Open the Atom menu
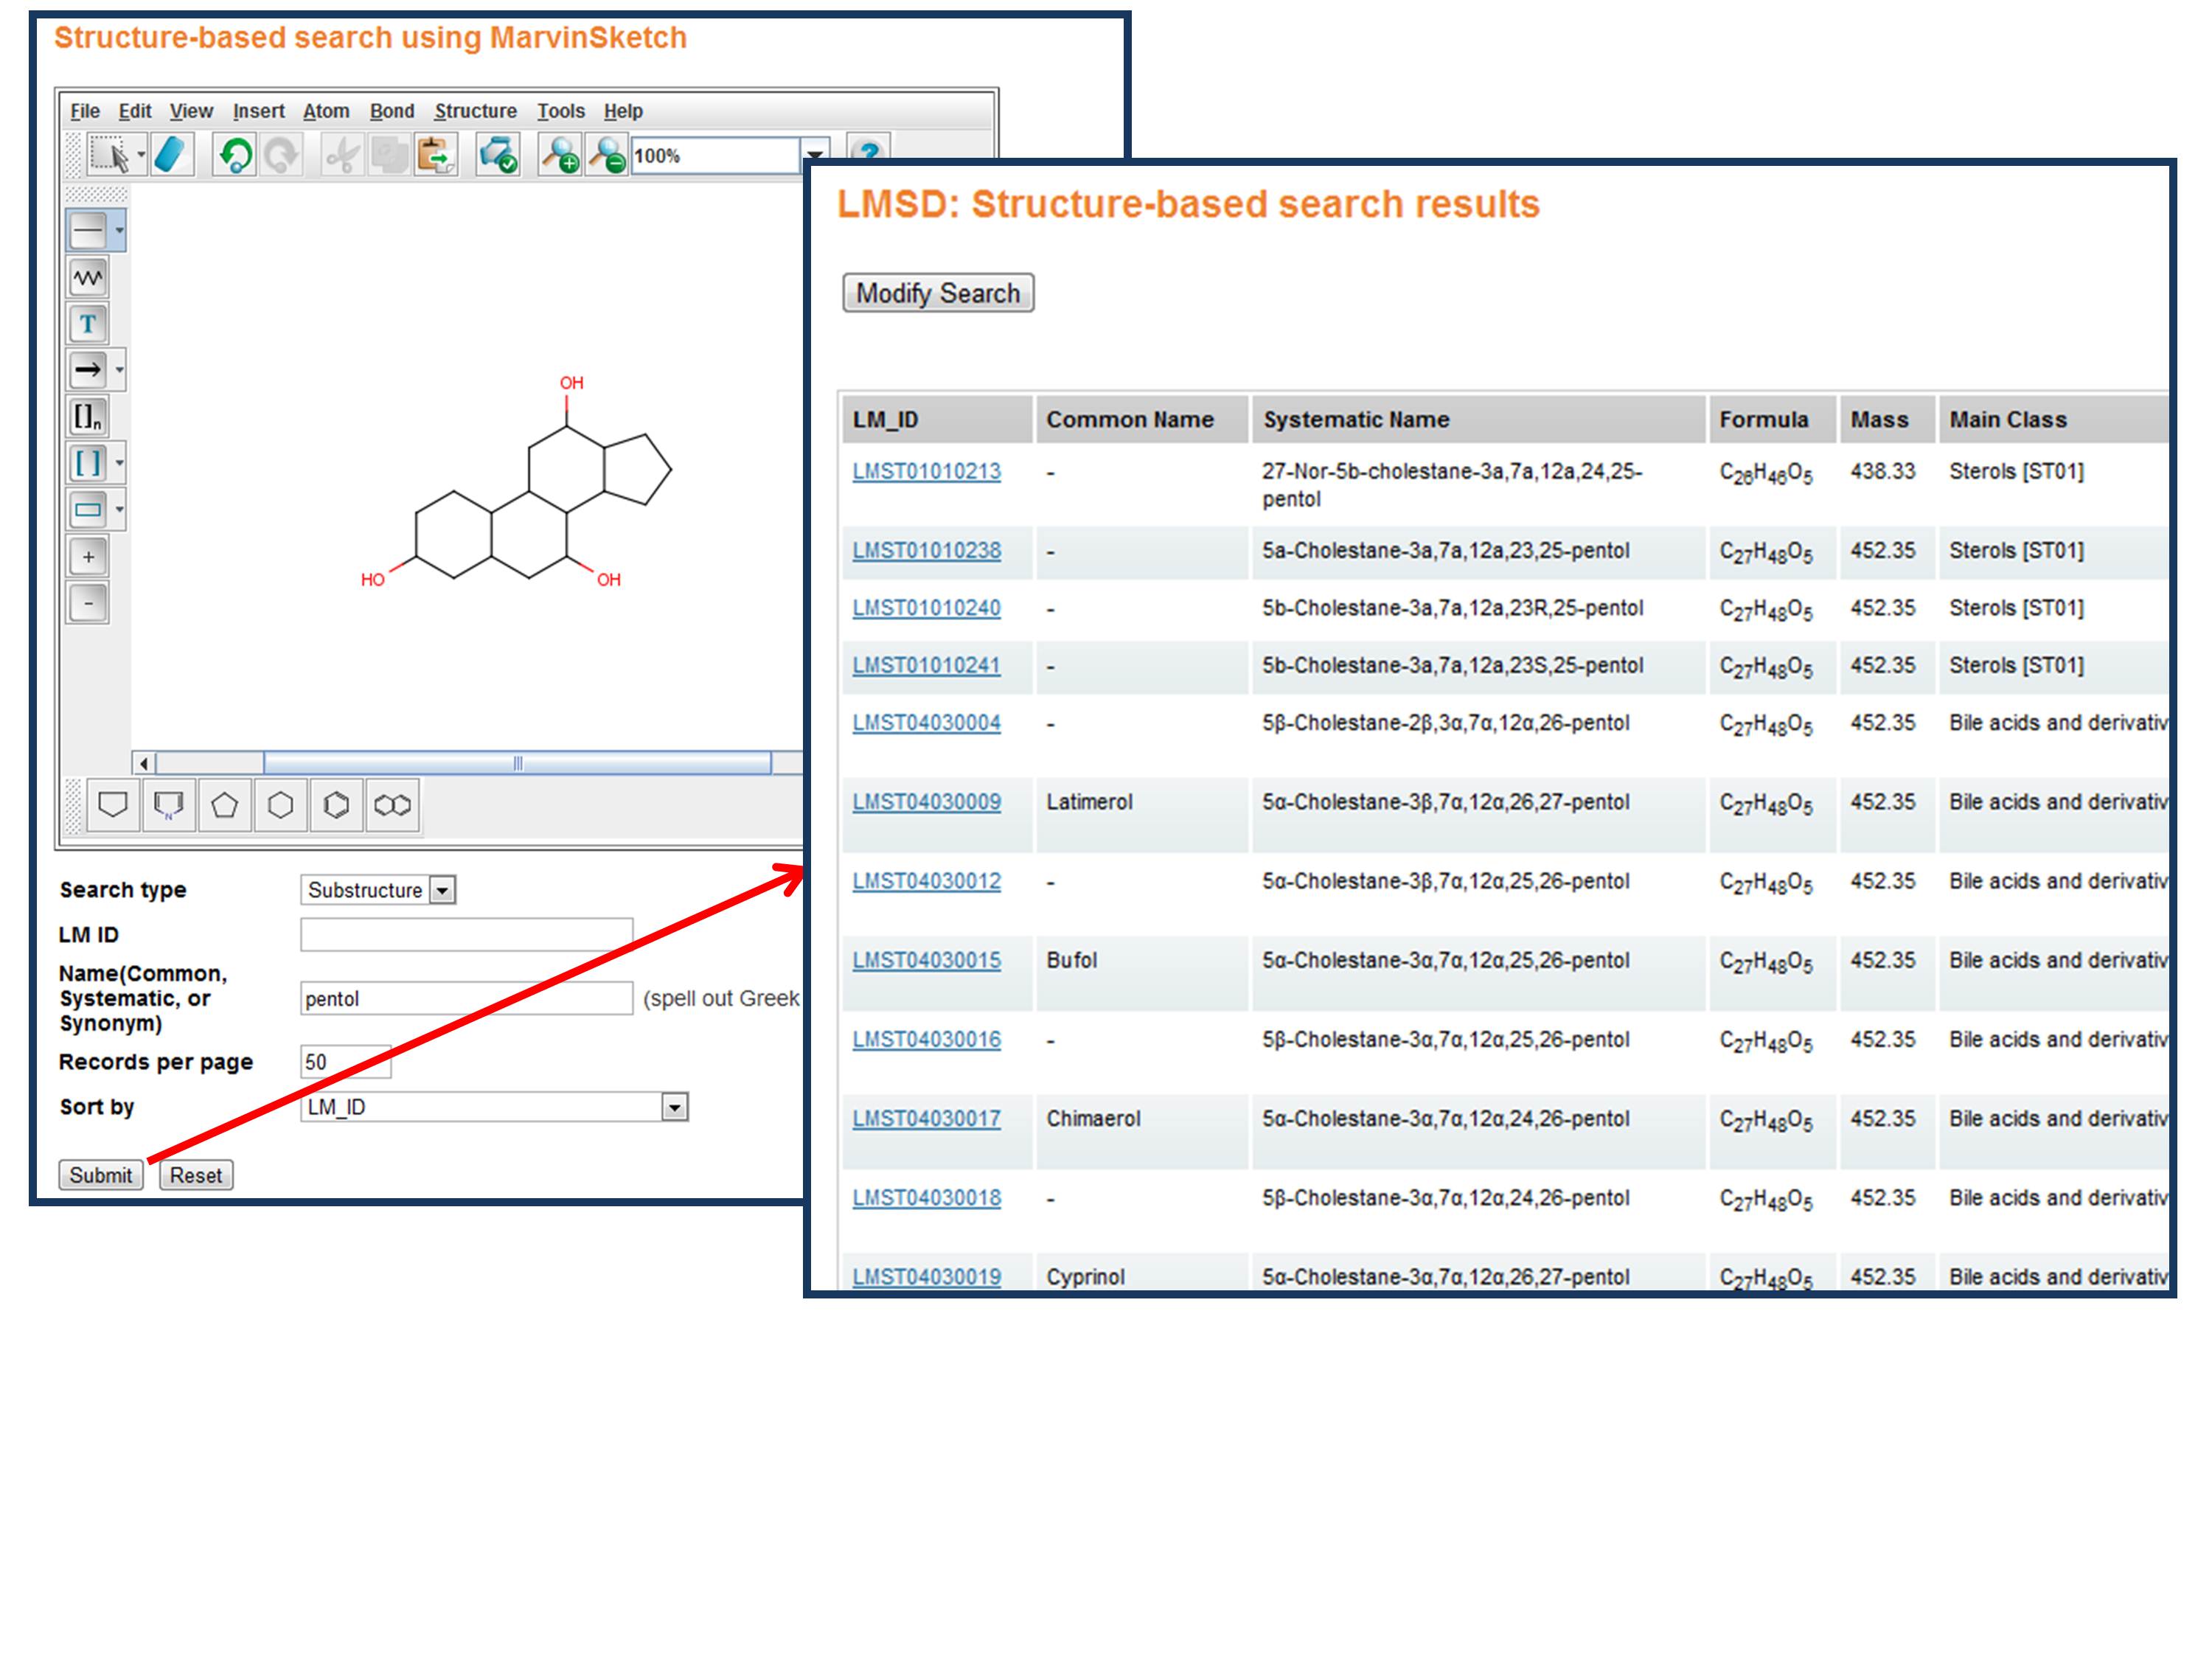Image resolution: width=2212 pixels, height=1659 pixels. coord(326,111)
